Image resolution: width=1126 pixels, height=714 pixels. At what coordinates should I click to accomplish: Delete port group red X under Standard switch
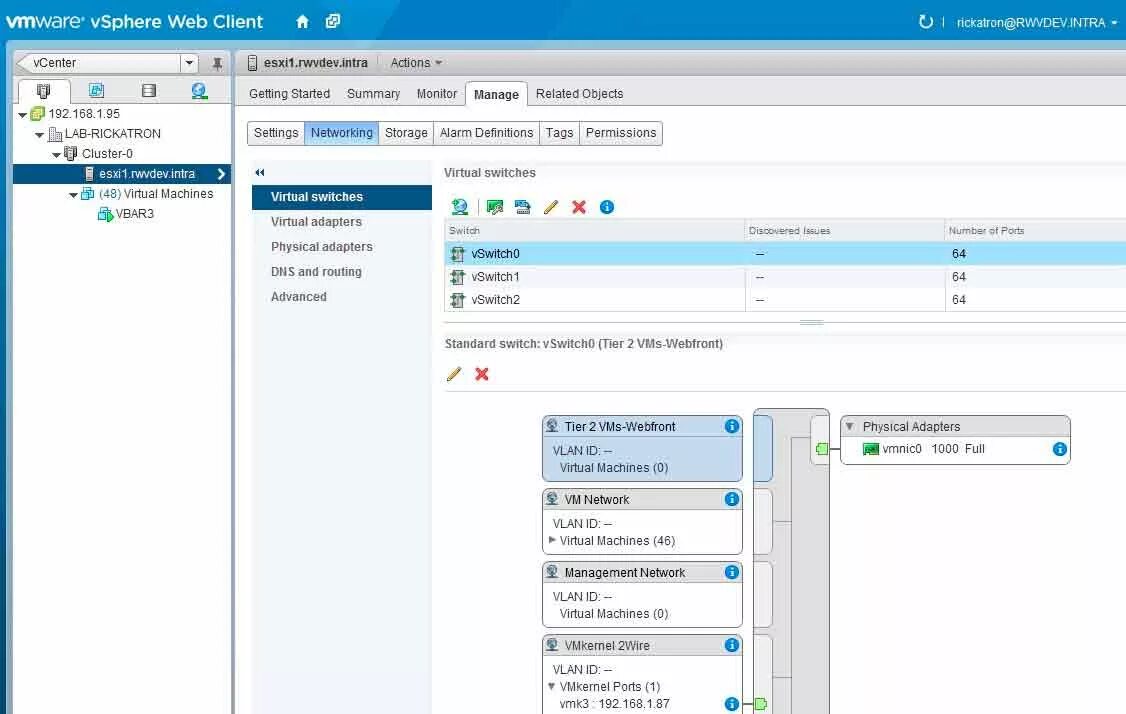482,374
